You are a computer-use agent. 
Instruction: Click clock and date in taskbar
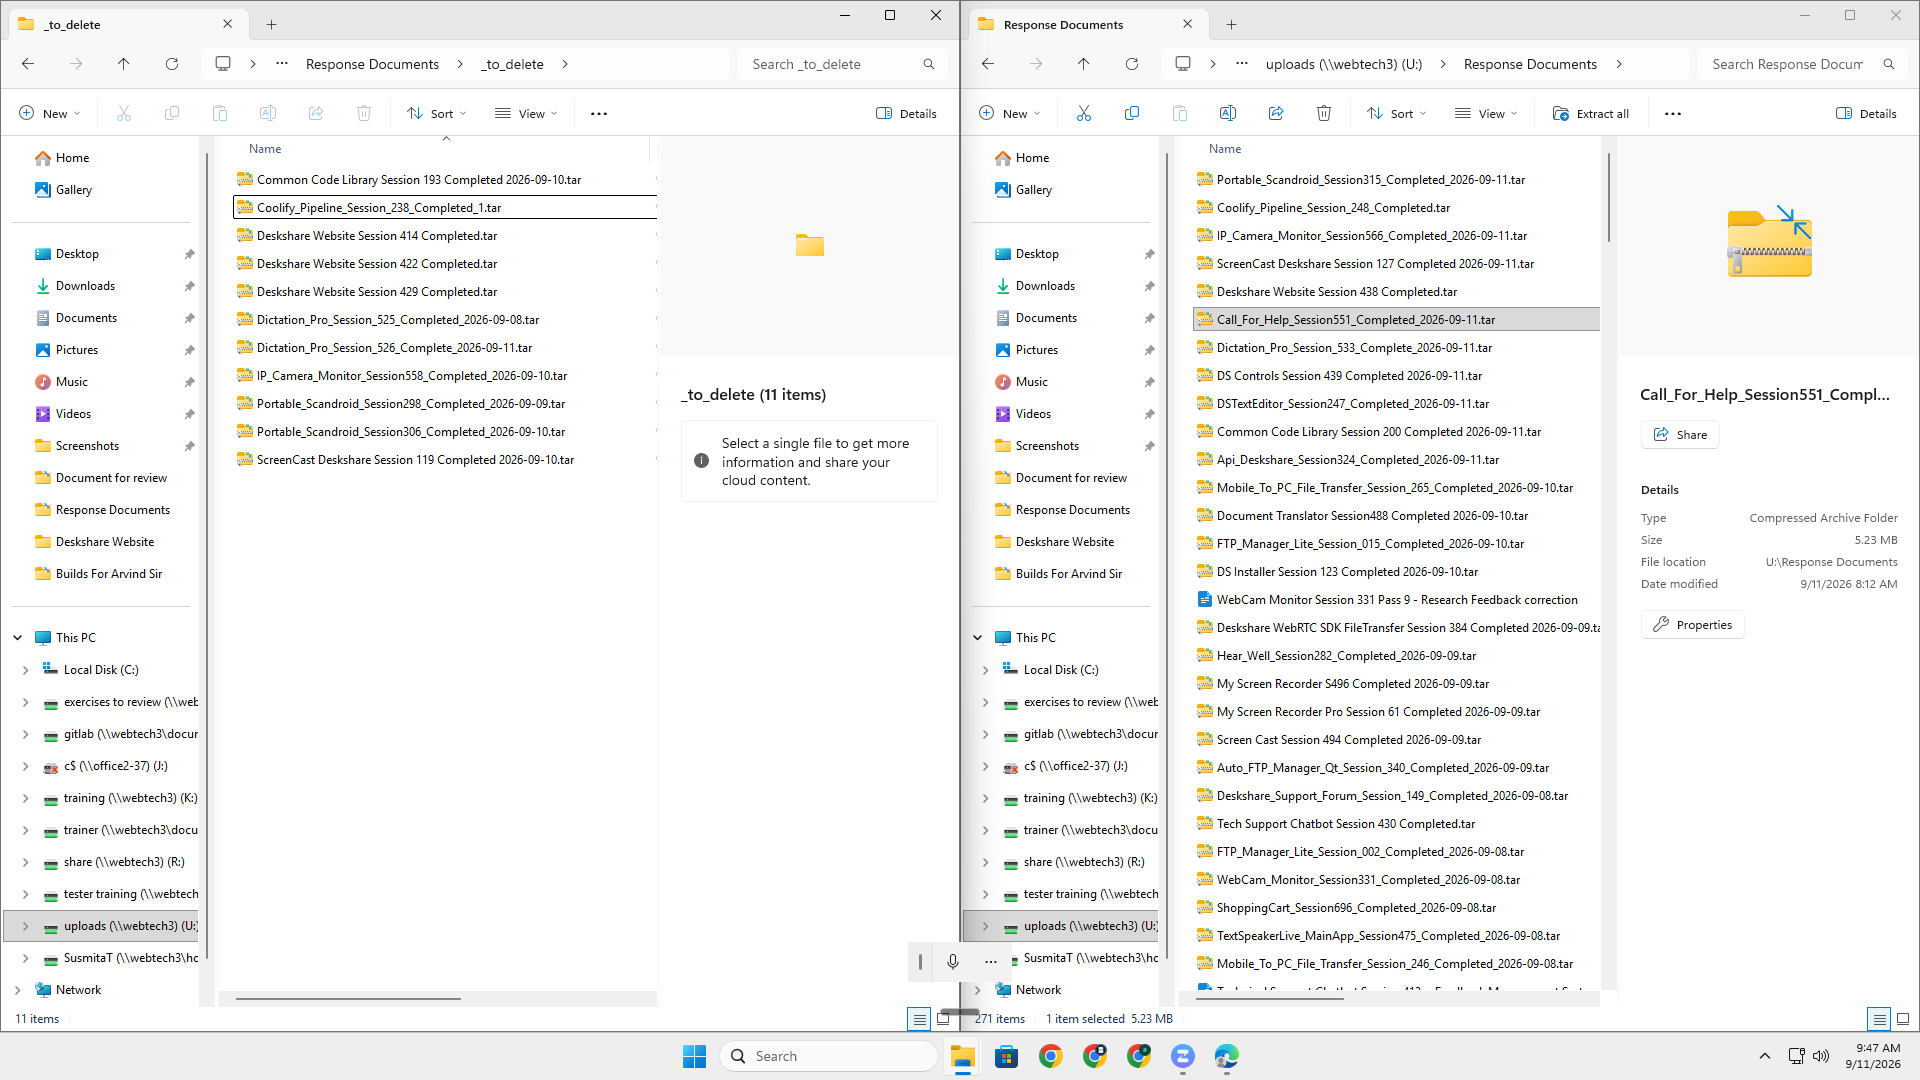[x=1872, y=1056]
